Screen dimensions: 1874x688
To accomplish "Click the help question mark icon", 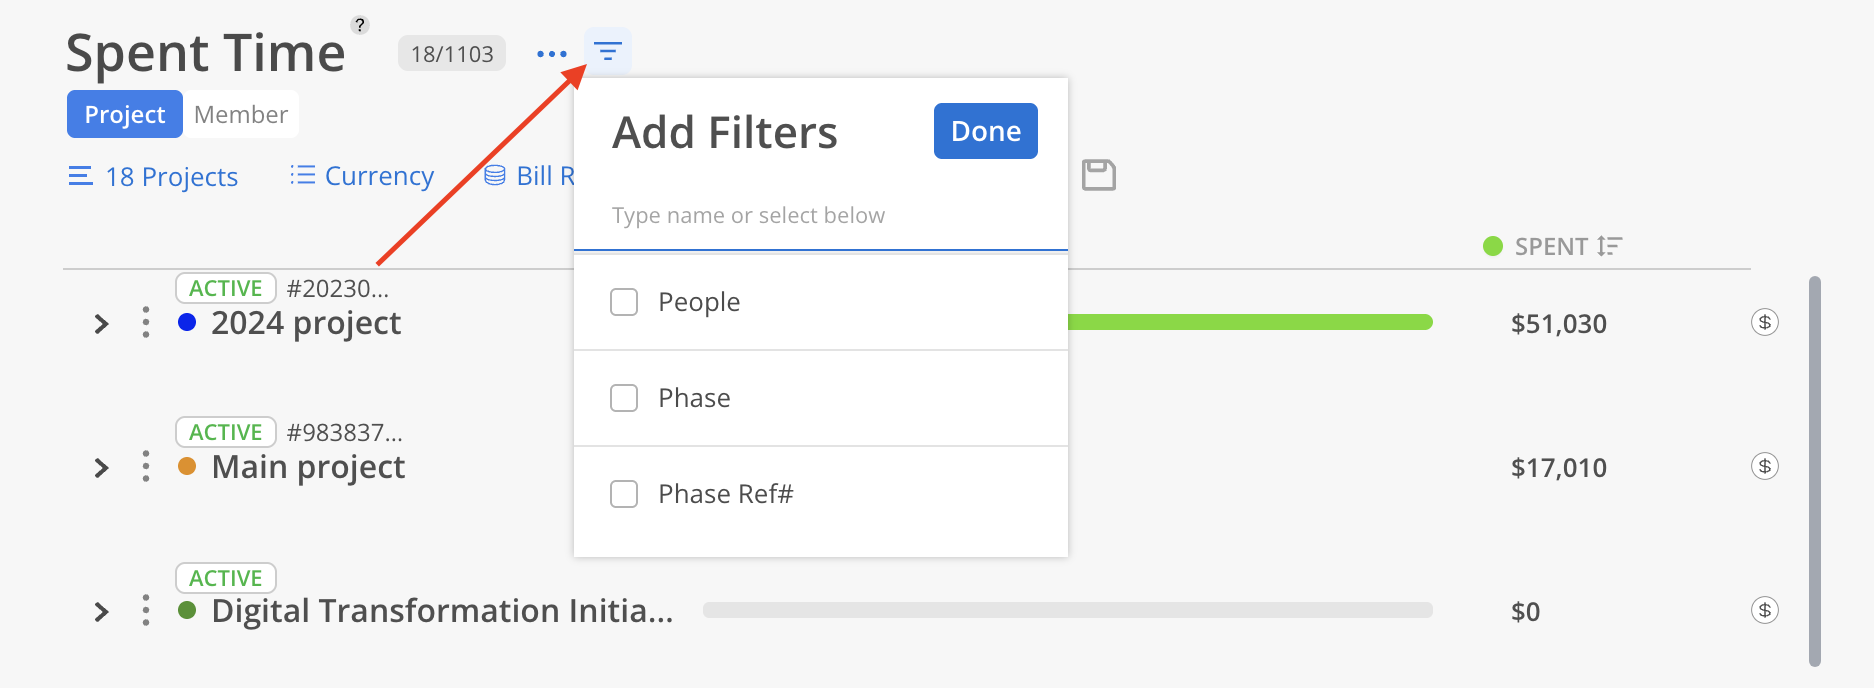I will [x=360, y=25].
